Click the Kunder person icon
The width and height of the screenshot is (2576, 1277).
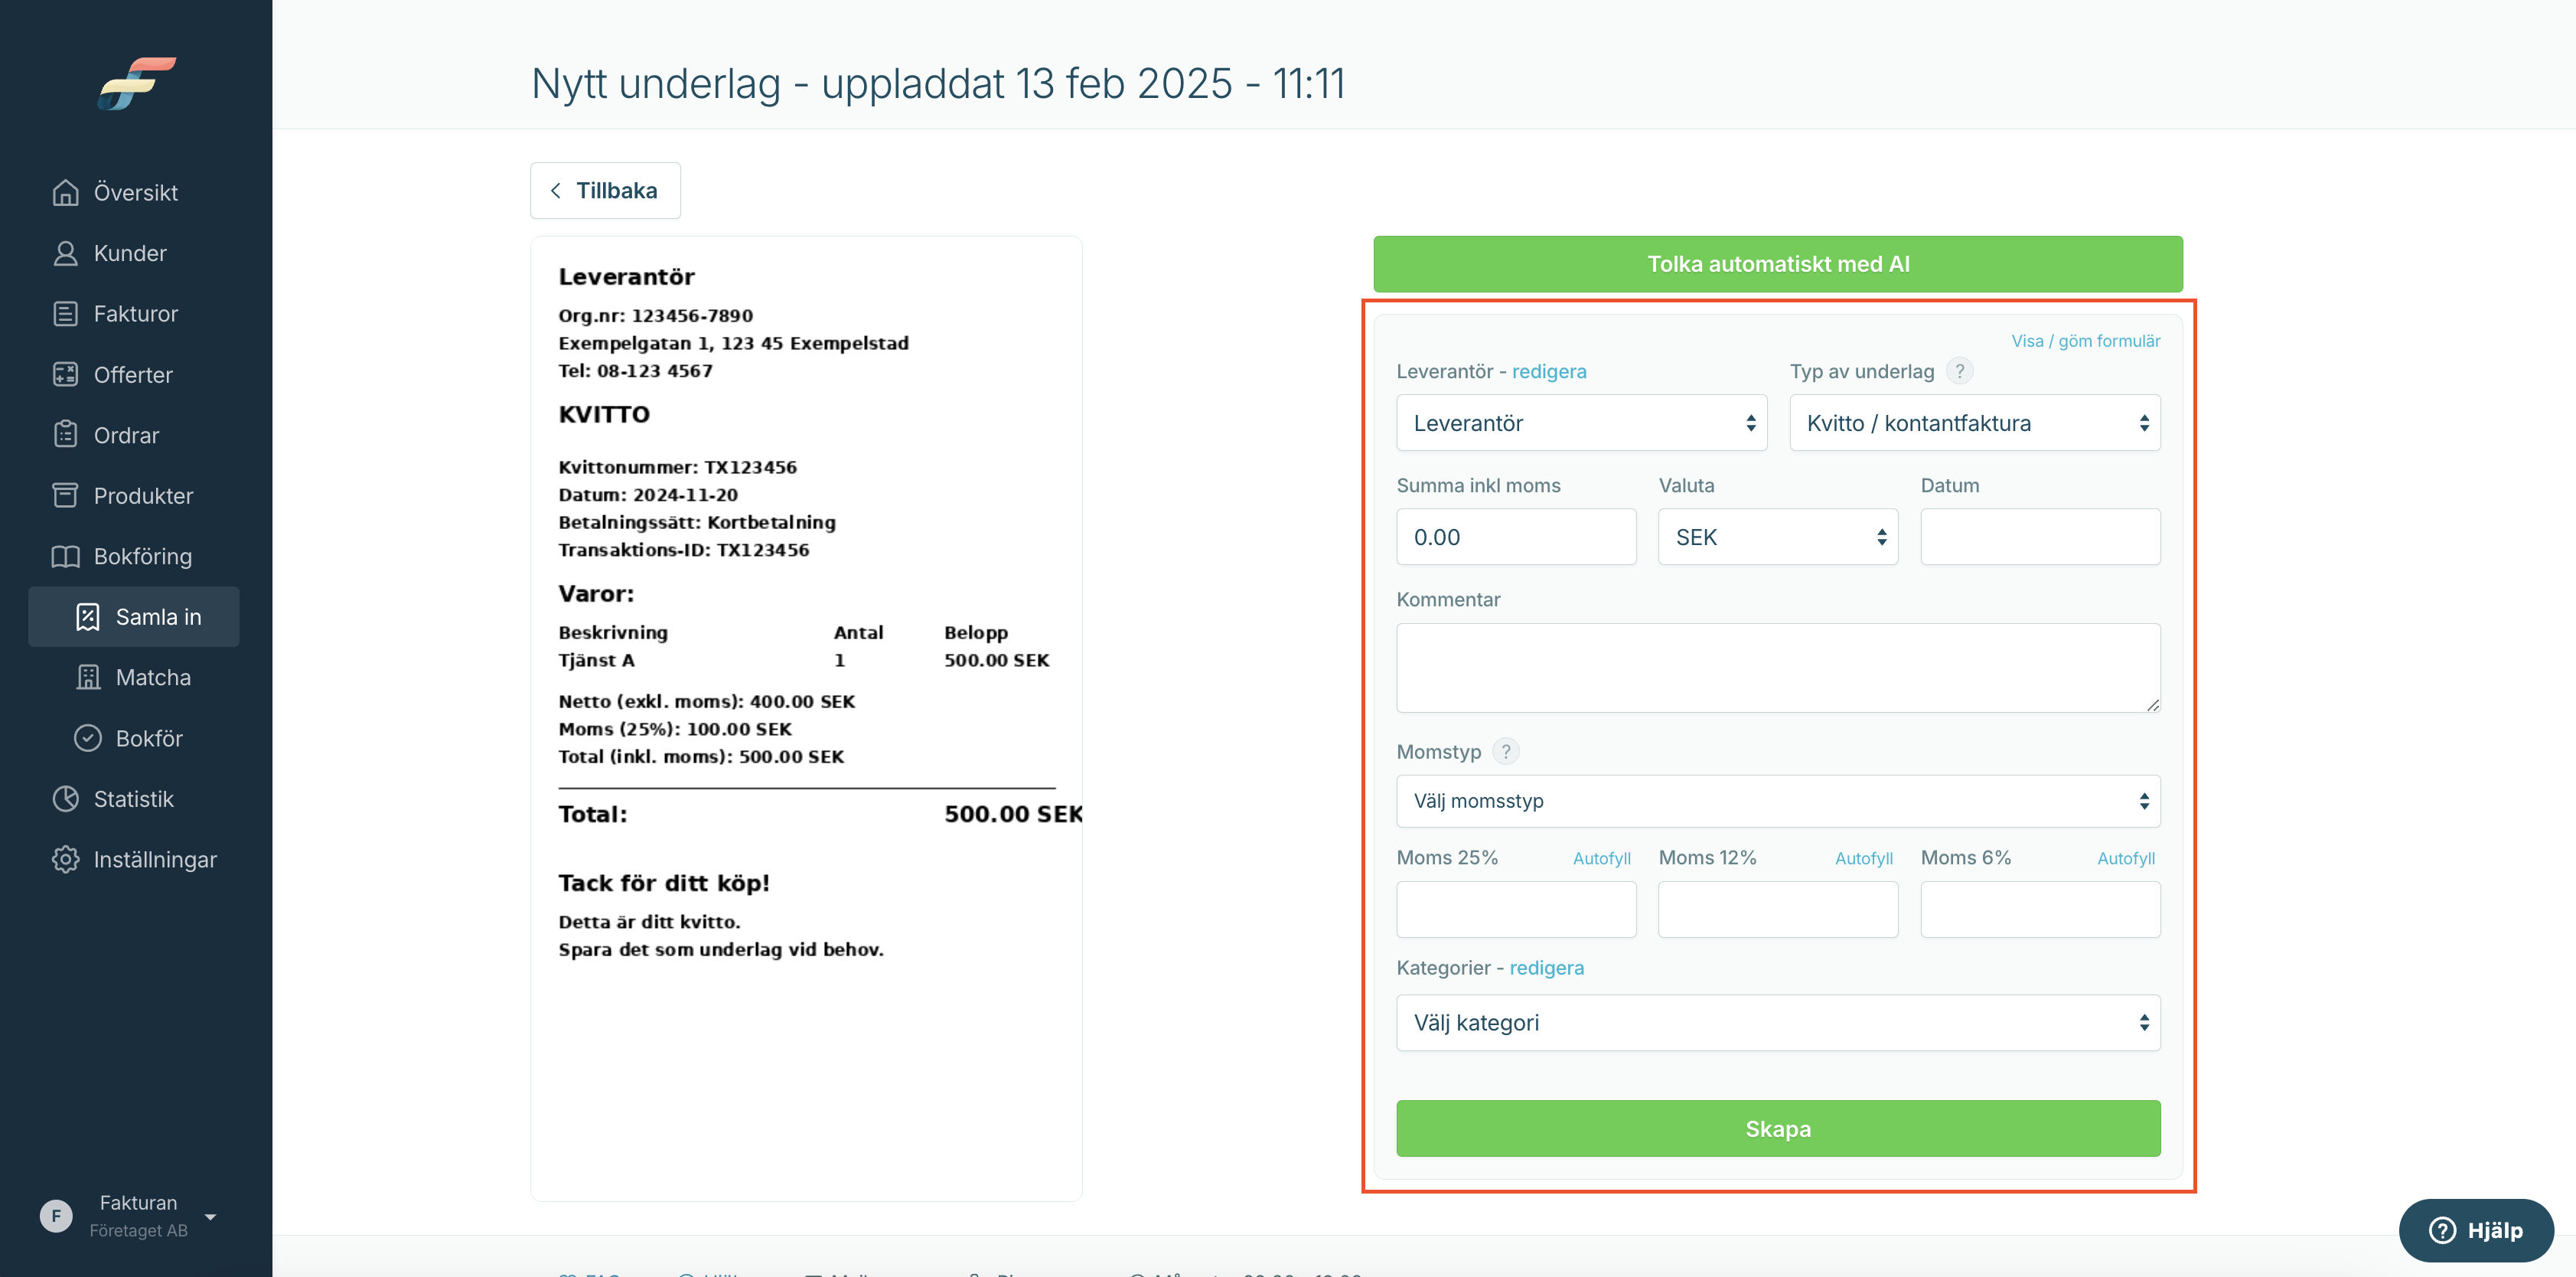tap(65, 253)
